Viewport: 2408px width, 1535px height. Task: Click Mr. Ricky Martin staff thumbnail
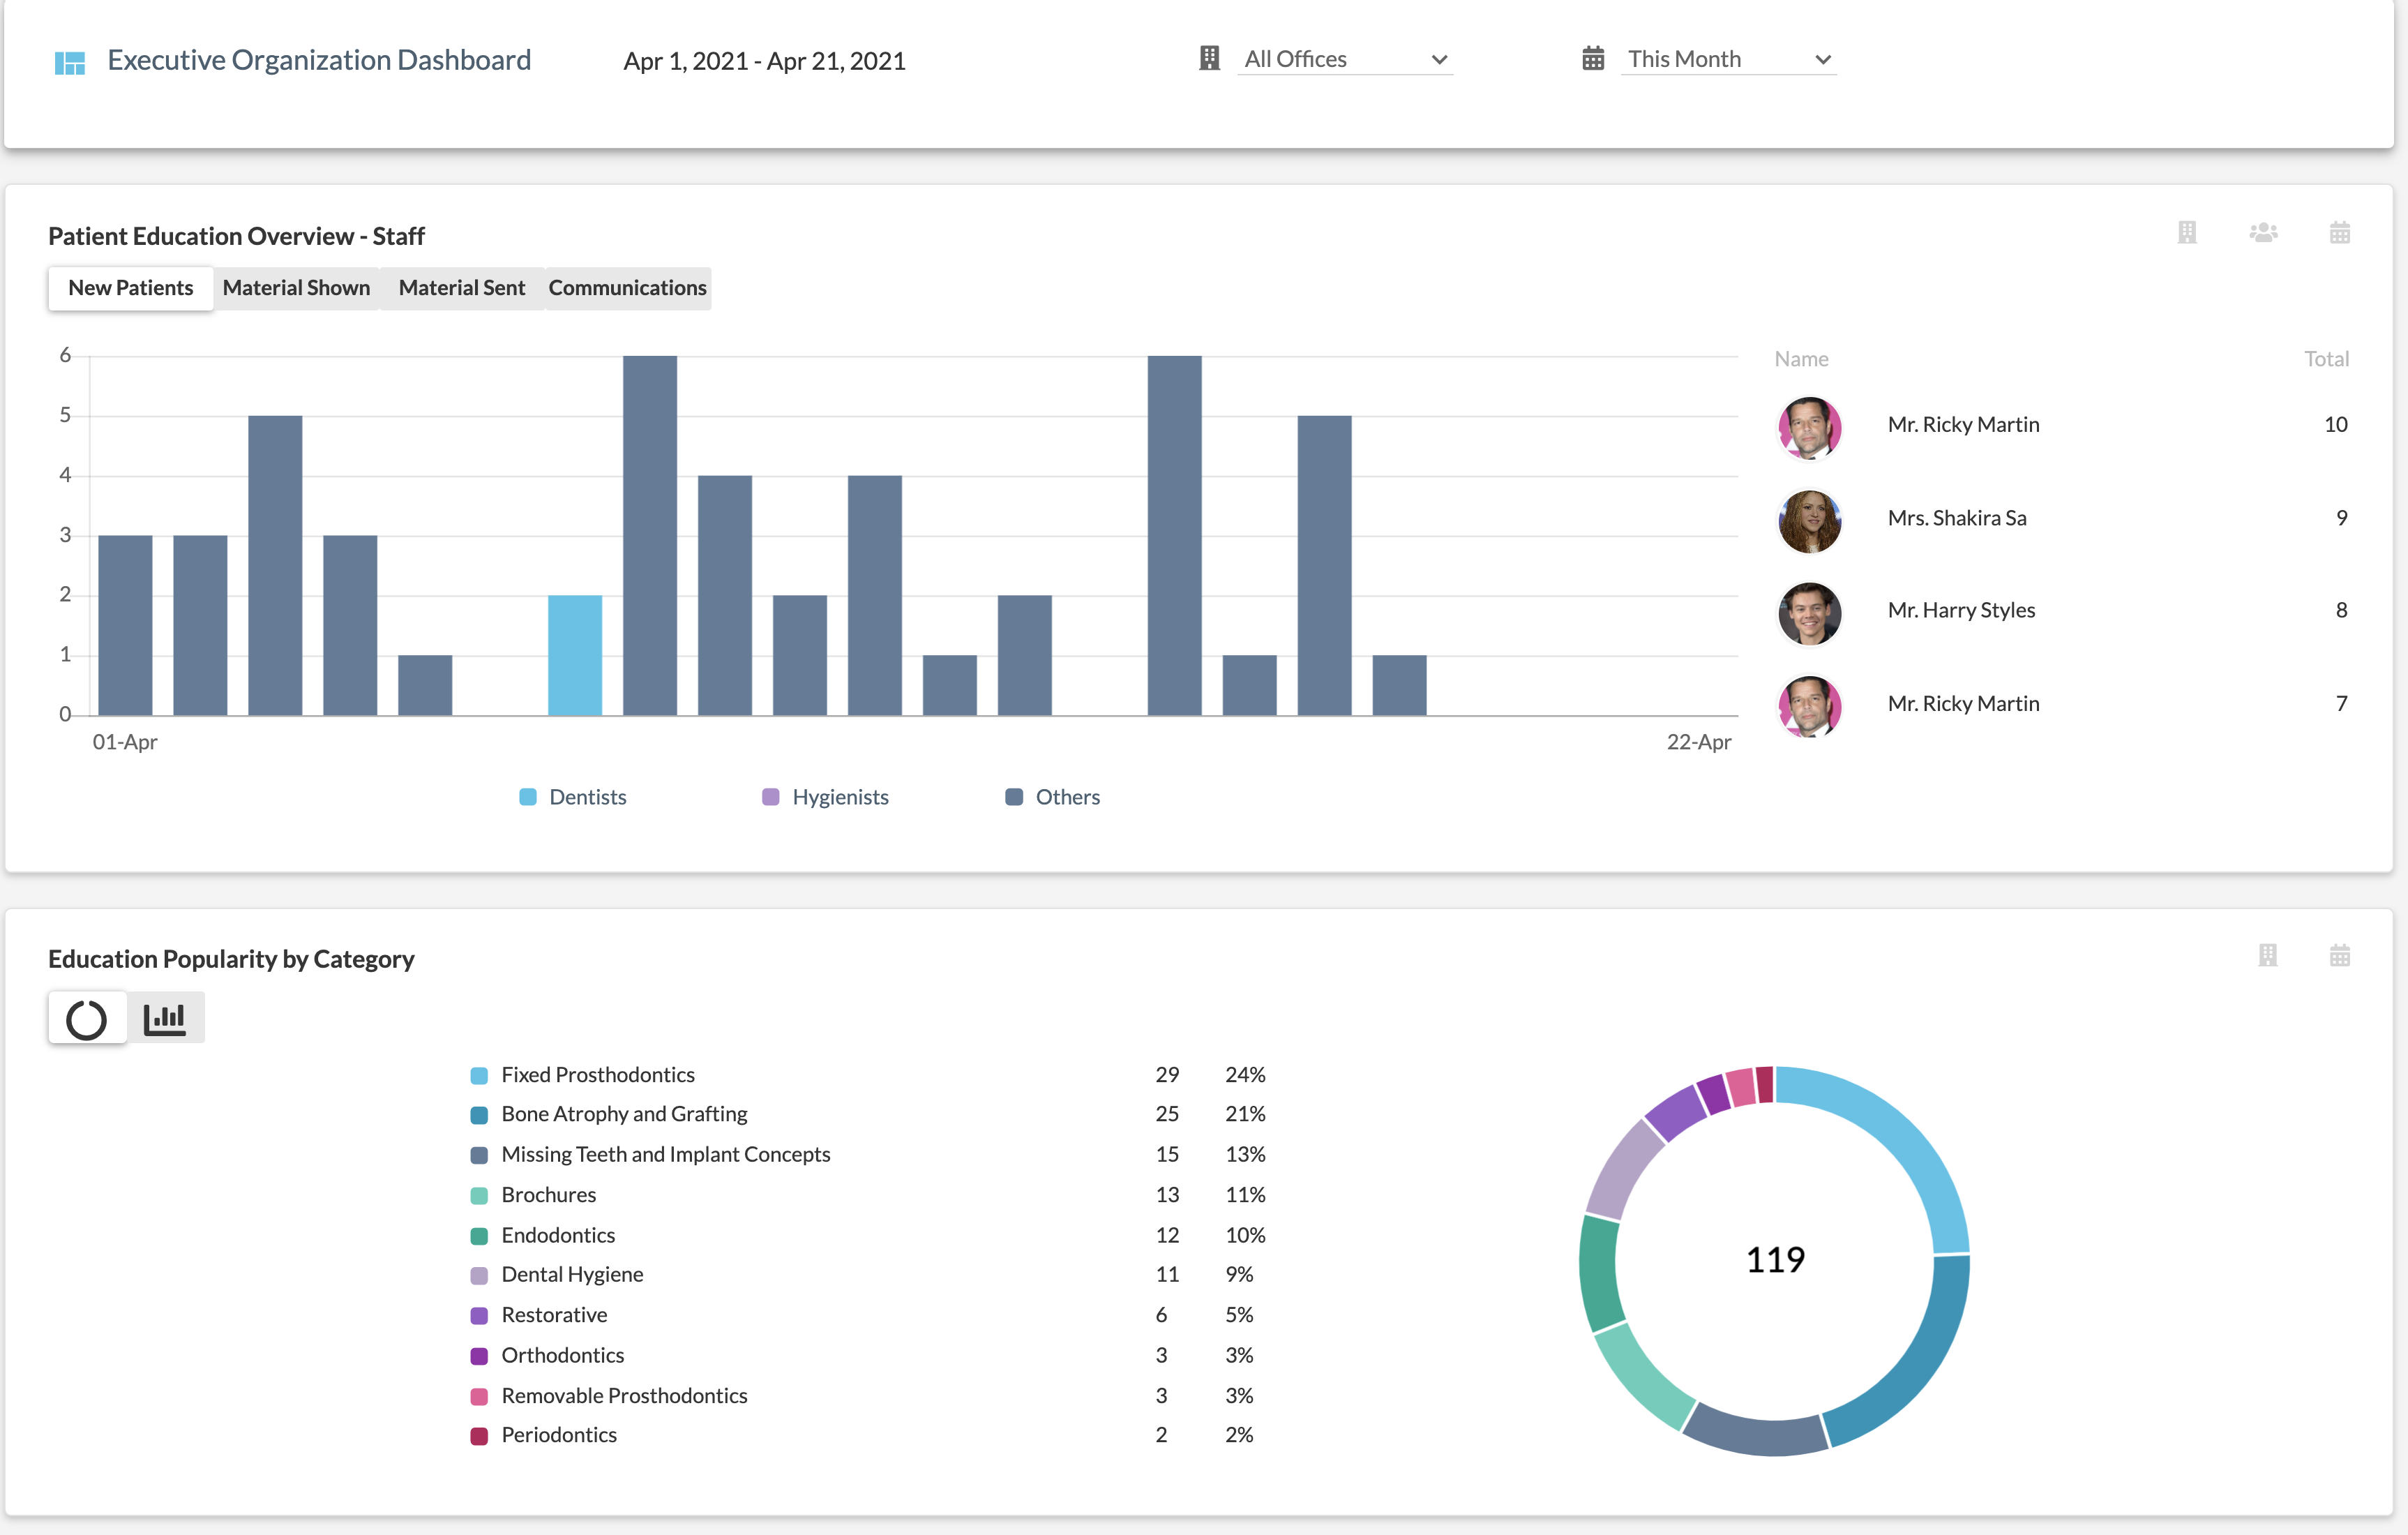tap(1812, 424)
